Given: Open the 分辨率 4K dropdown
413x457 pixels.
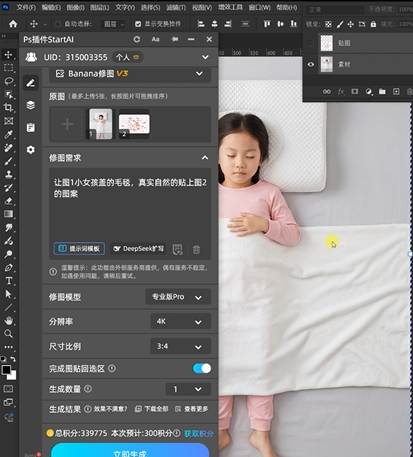Looking at the screenshot, I should coord(180,321).
